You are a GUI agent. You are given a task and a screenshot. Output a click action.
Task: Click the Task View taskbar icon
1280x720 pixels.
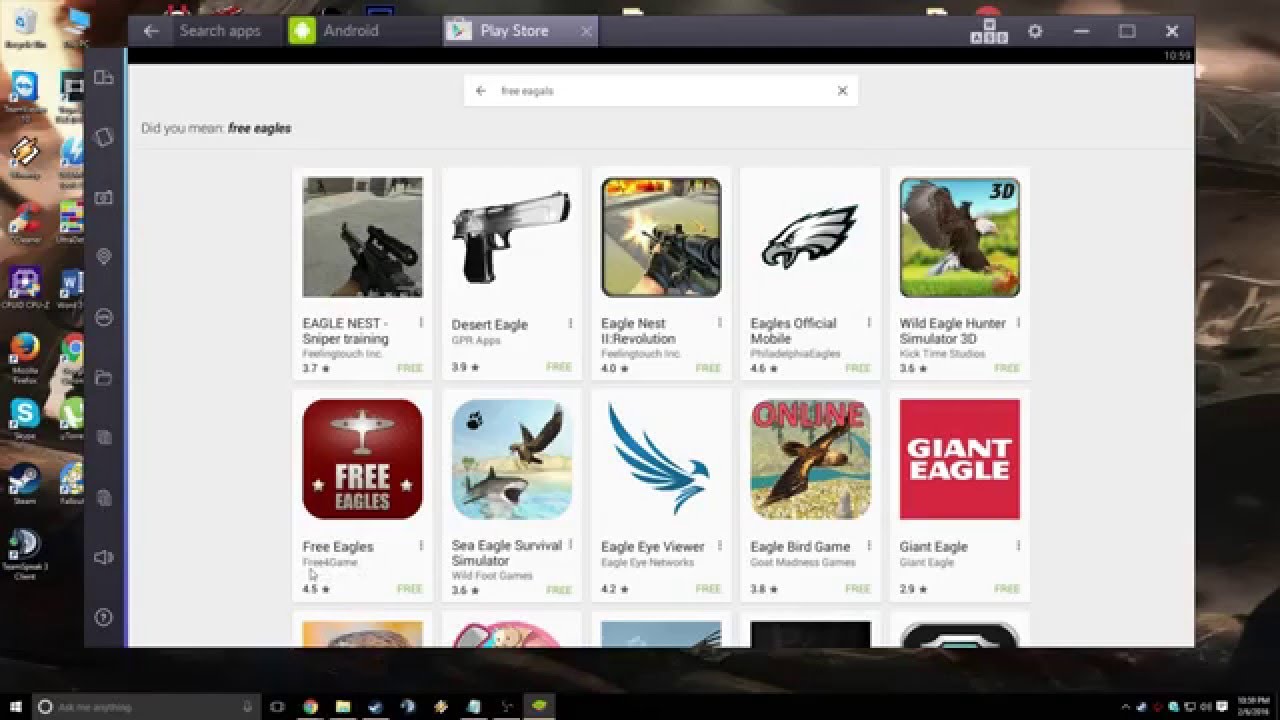(277, 706)
